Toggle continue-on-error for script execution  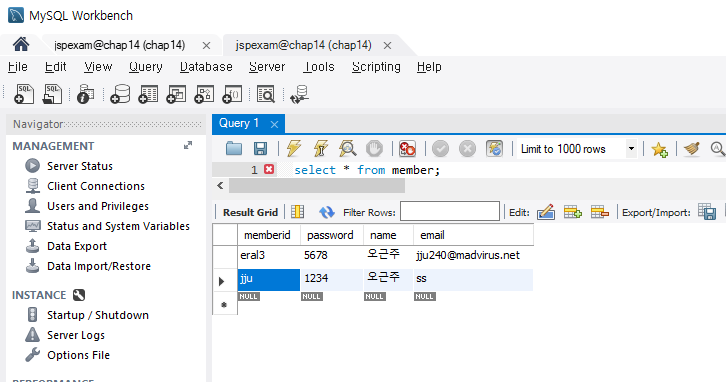(x=407, y=149)
